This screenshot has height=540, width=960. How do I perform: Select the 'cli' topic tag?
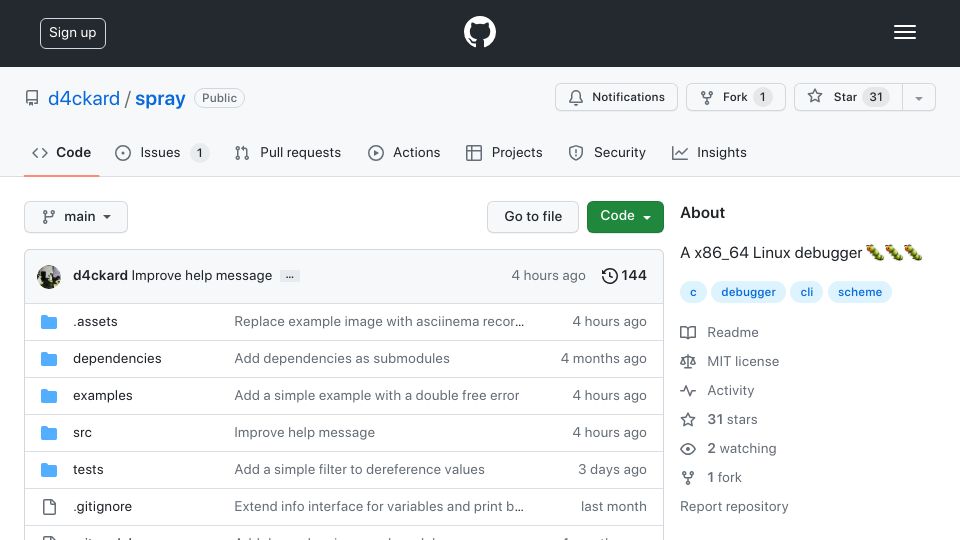tap(806, 292)
